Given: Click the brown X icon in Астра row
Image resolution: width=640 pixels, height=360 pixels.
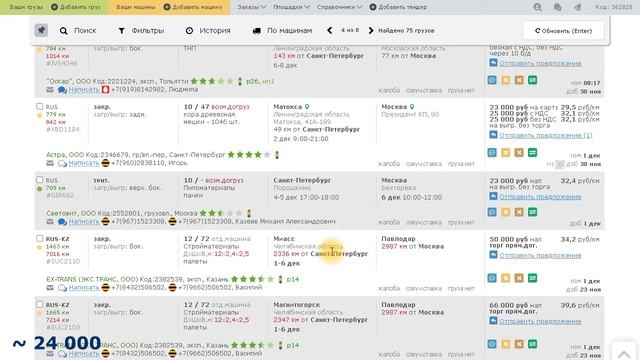Looking at the screenshot, I should click(519, 153).
